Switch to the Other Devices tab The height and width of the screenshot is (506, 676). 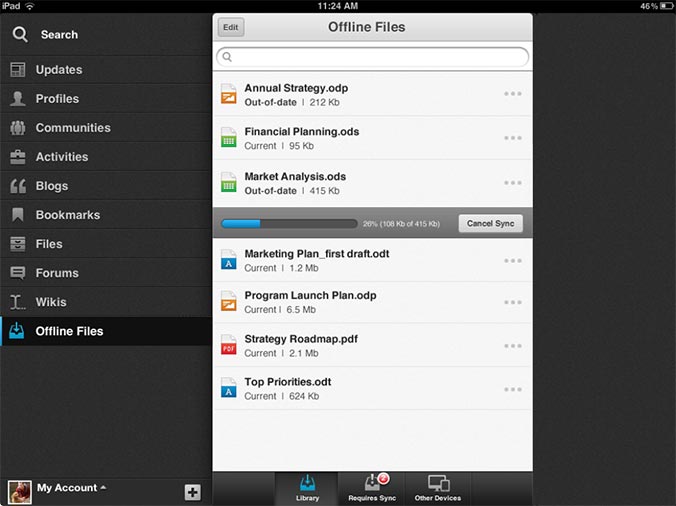point(438,488)
